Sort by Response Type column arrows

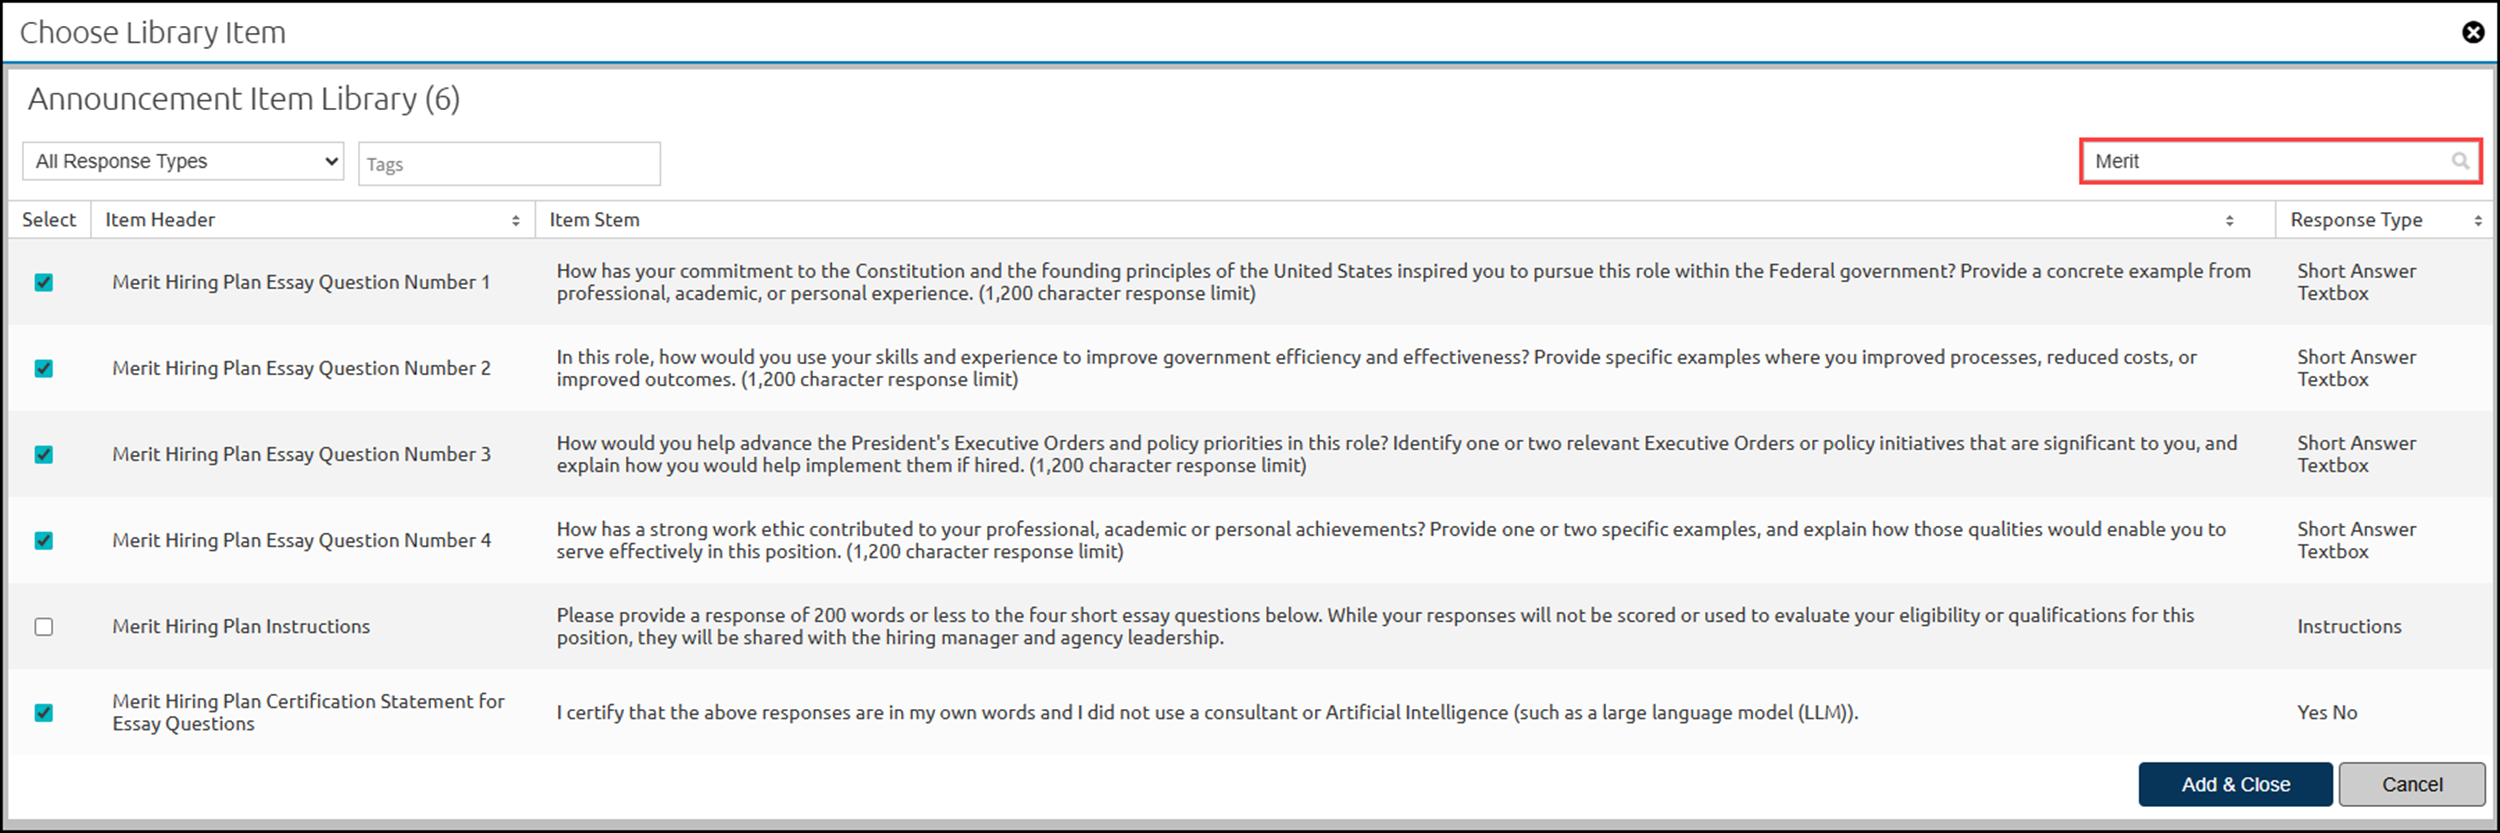[2478, 221]
